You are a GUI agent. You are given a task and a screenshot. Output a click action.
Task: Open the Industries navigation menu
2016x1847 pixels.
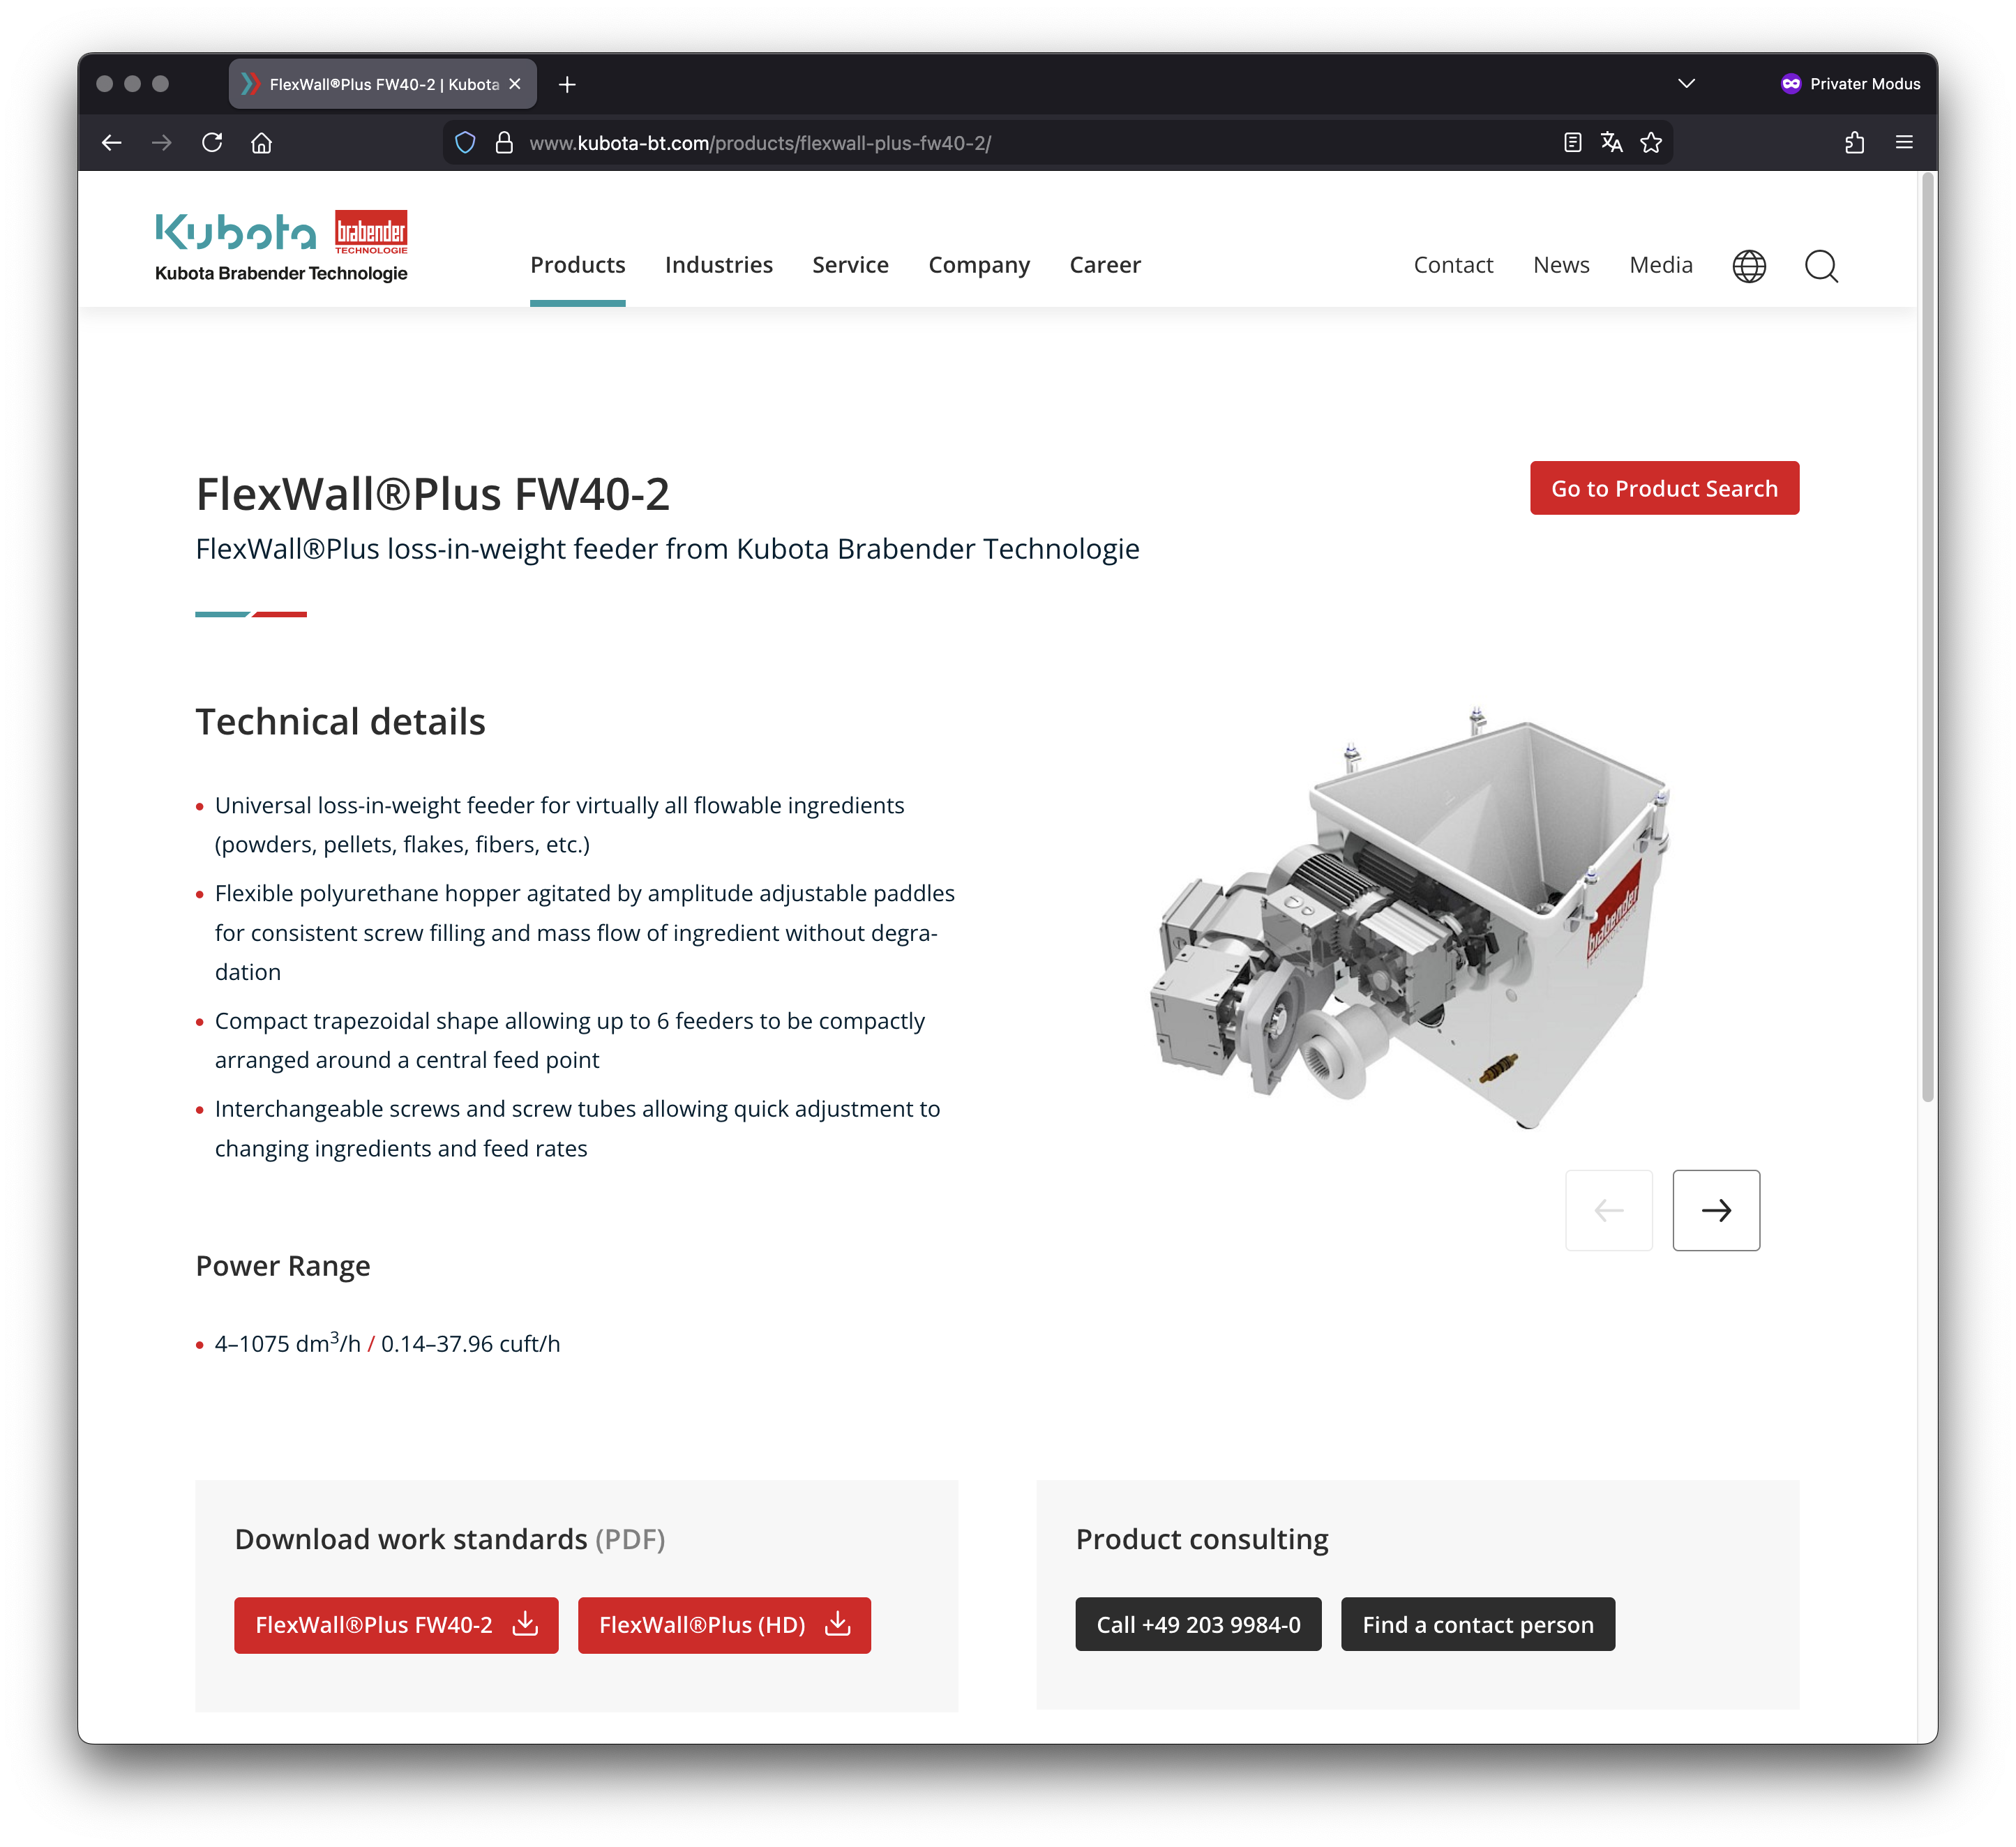(718, 265)
